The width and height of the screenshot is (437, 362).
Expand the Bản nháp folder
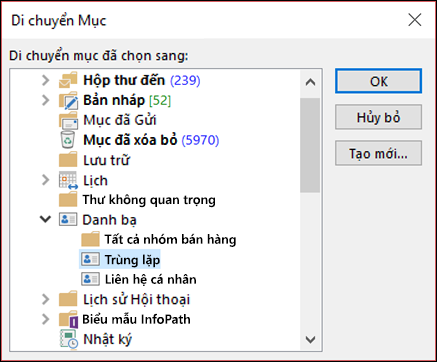pyautogui.click(x=46, y=100)
